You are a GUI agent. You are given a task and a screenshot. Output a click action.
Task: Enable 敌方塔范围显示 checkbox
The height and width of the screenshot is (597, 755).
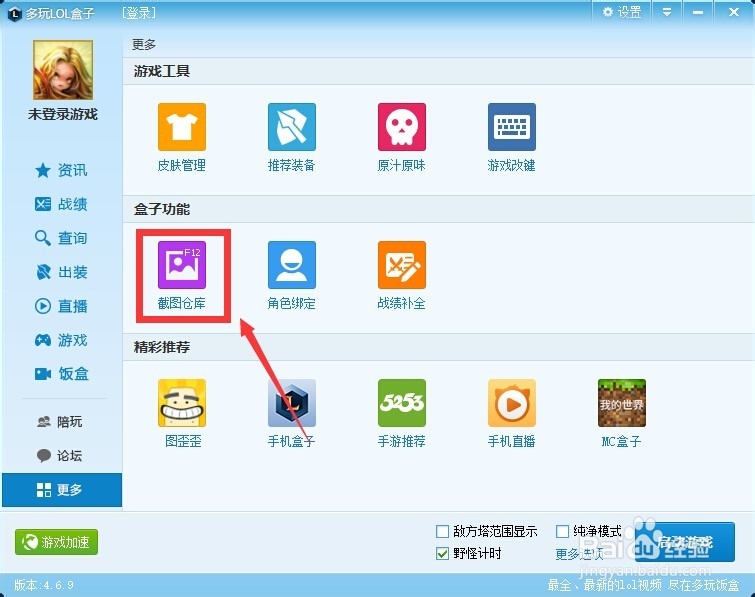pyautogui.click(x=442, y=532)
